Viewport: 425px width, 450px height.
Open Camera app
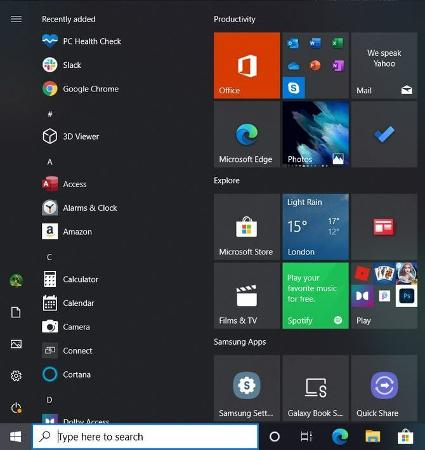(66, 327)
